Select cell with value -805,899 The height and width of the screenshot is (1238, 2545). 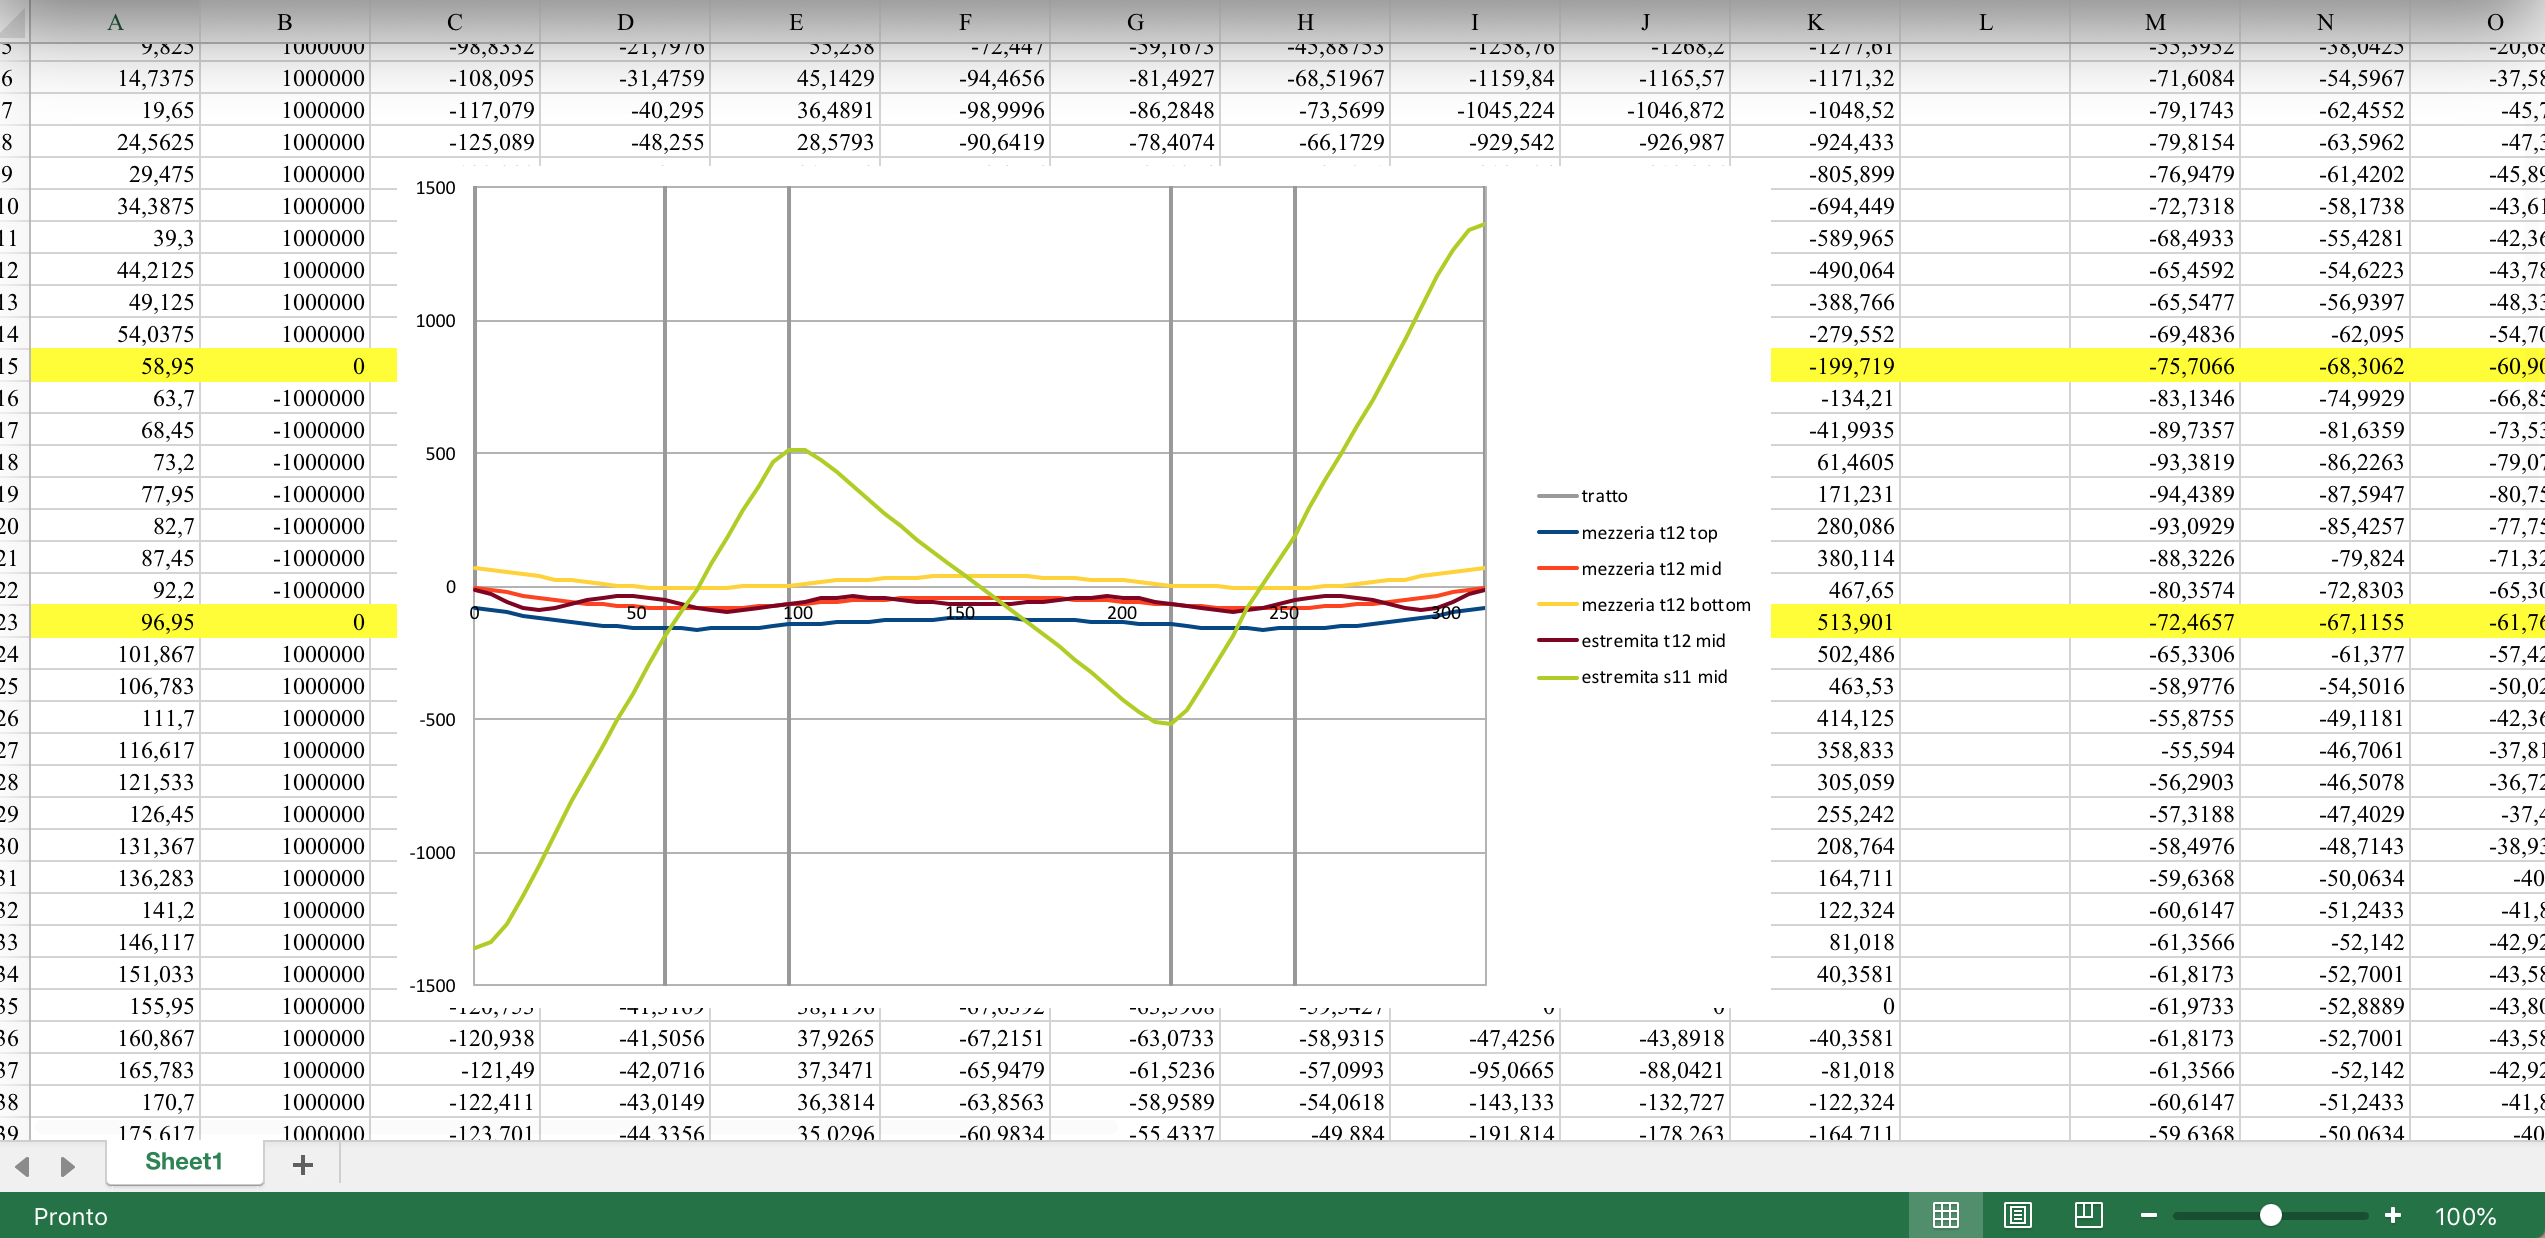tap(1835, 173)
